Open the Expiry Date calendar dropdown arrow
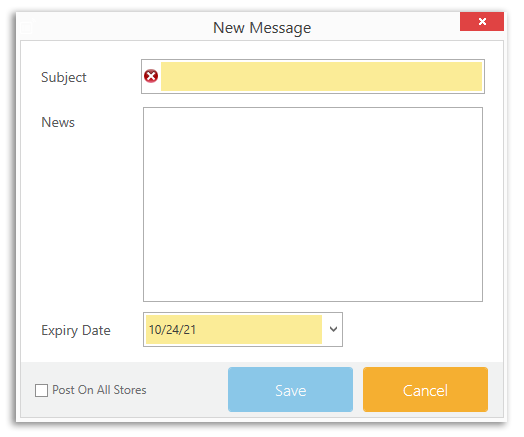This screenshot has width=524, height=437. pos(333,329)
